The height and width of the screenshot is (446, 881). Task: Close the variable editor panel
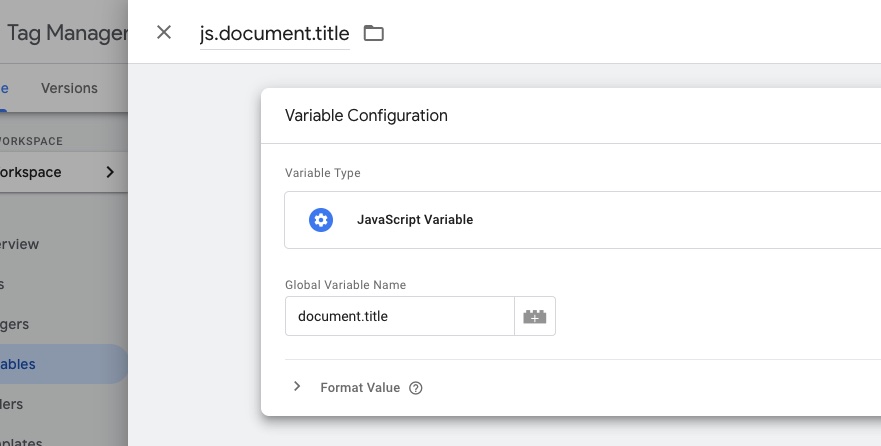(164, 33)
